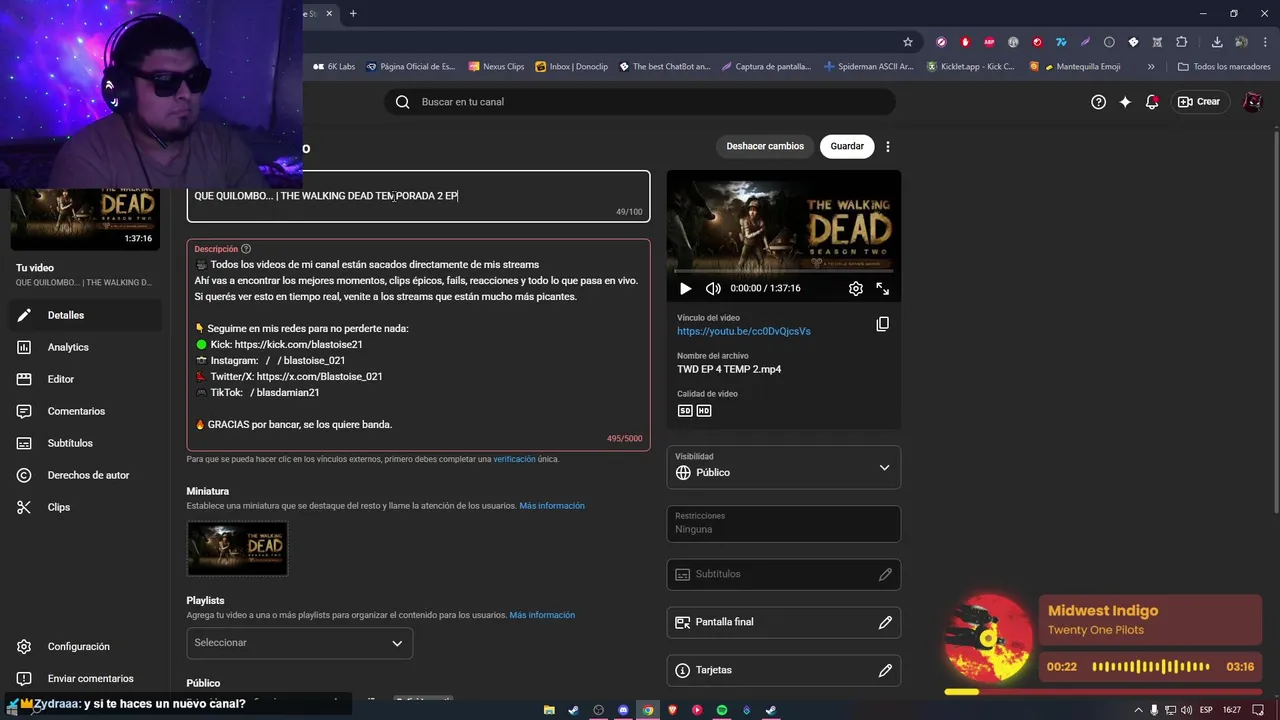The height and width of the screenshot is (720, 1280).
Task: Open Más información under Miniatura
Action: tap(552, 506)
